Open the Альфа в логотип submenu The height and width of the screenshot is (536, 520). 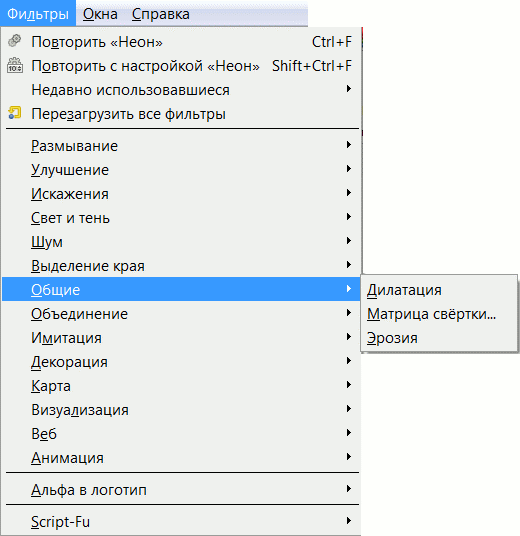tap(181, 490)
